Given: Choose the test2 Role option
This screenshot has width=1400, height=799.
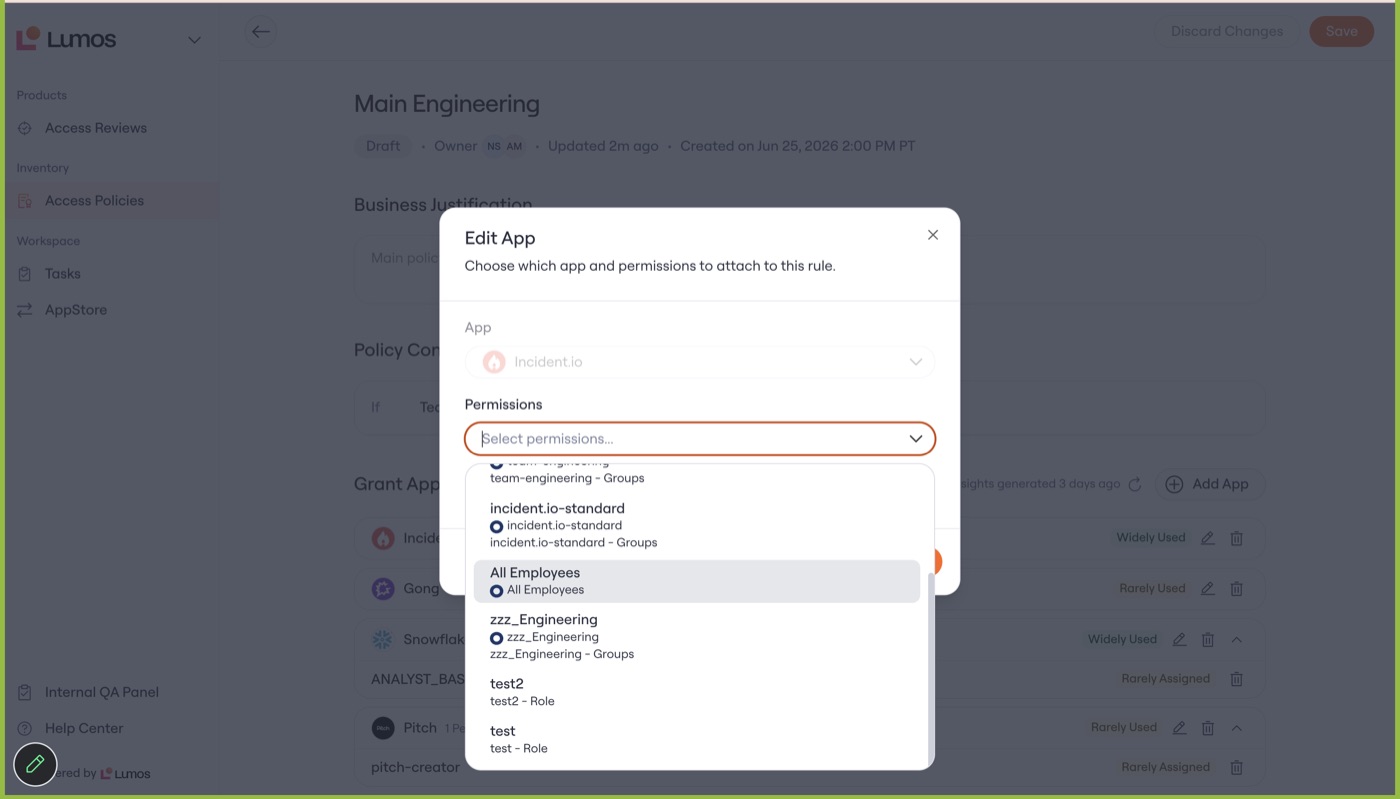Looking at the screenshot, I should 697,692.
